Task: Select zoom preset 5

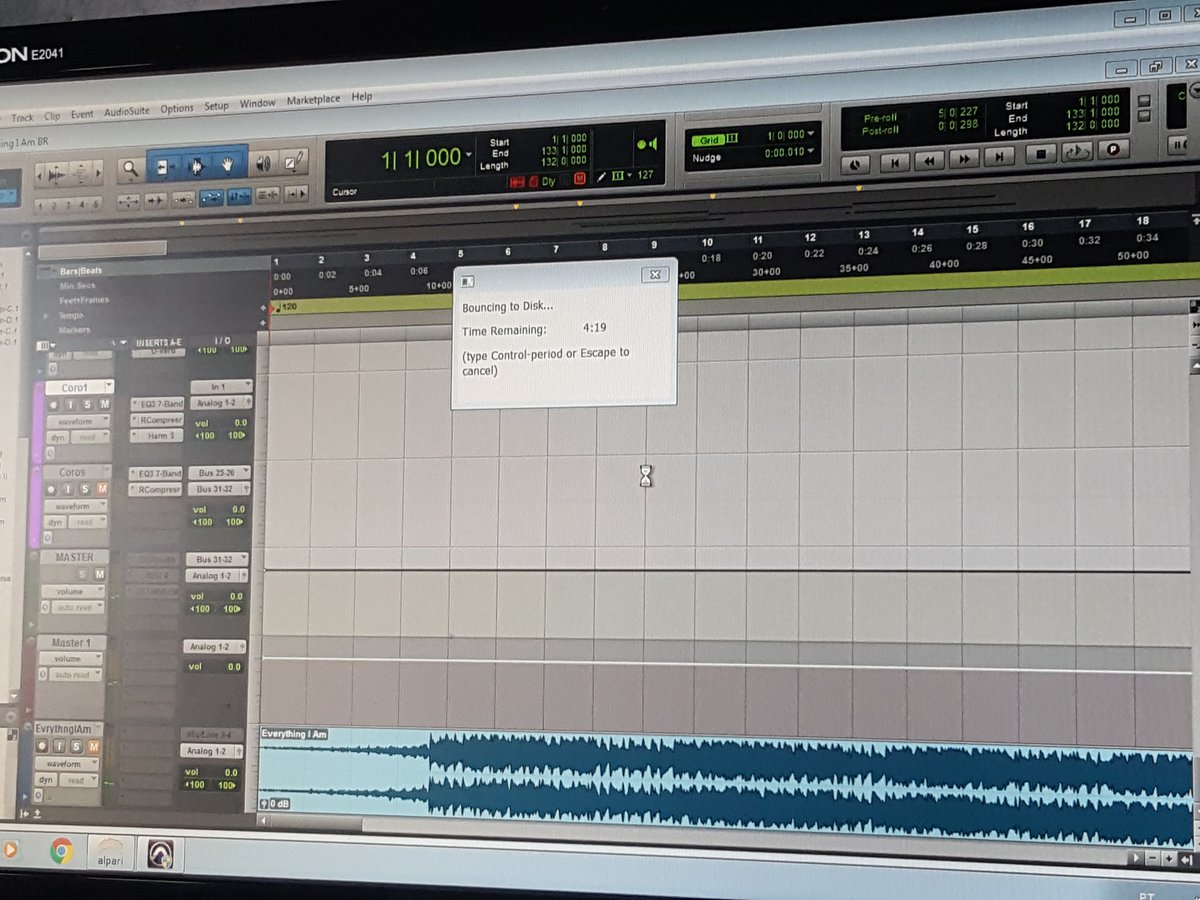Action: (x=96, y=204)
